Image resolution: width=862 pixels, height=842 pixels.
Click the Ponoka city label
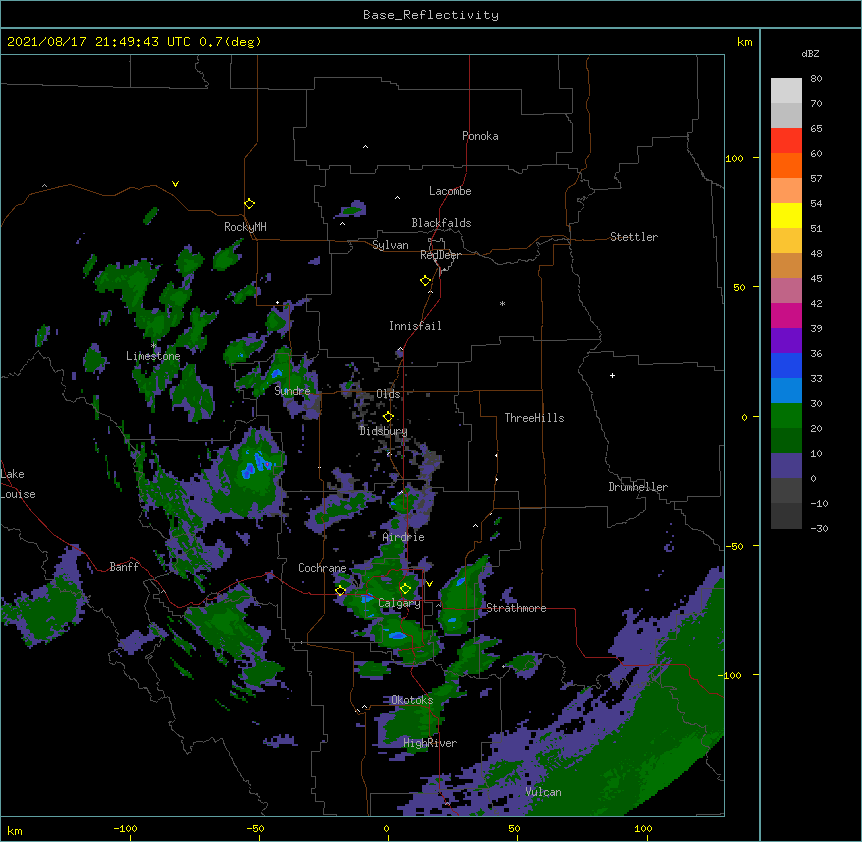tap(480, 136)
